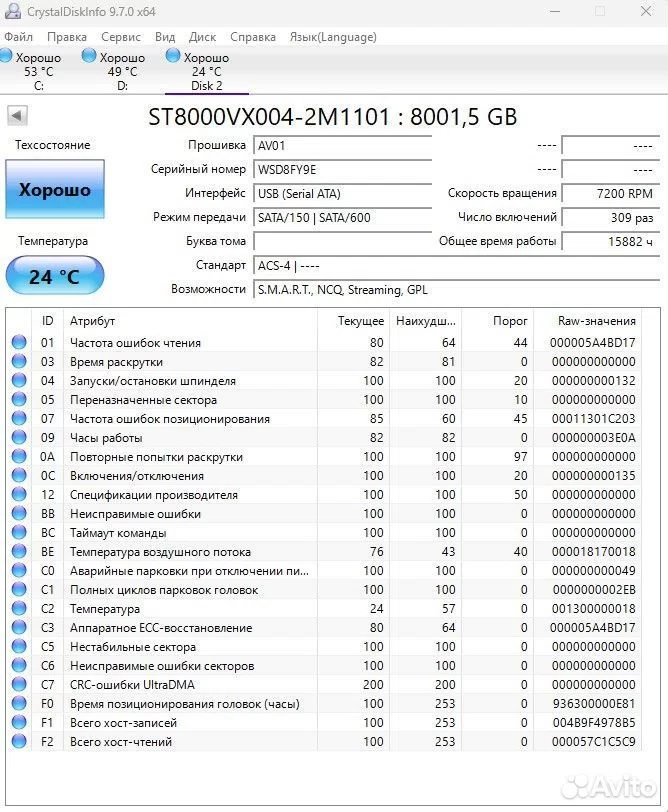Click the features field S.M.A.R.T., NCQ, Streaming, GPL
This screenshot has width=668, height=812.
click(x=456, y=289)
